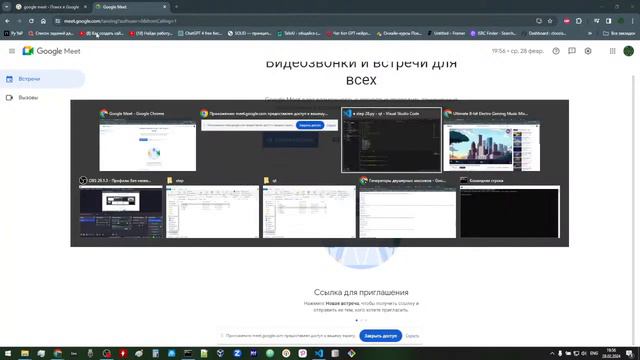640x360 pixels.
Task: Open the Google account avatar
Action: [x=629, y=51]
